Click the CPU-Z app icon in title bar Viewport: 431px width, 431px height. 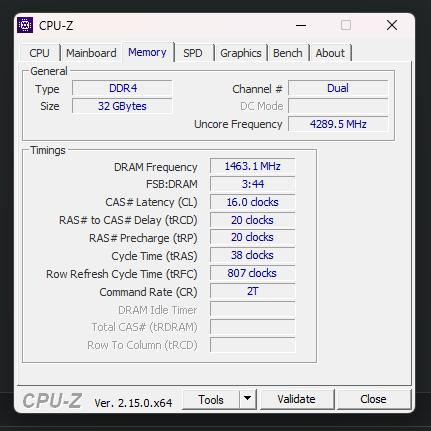point(25,25)
